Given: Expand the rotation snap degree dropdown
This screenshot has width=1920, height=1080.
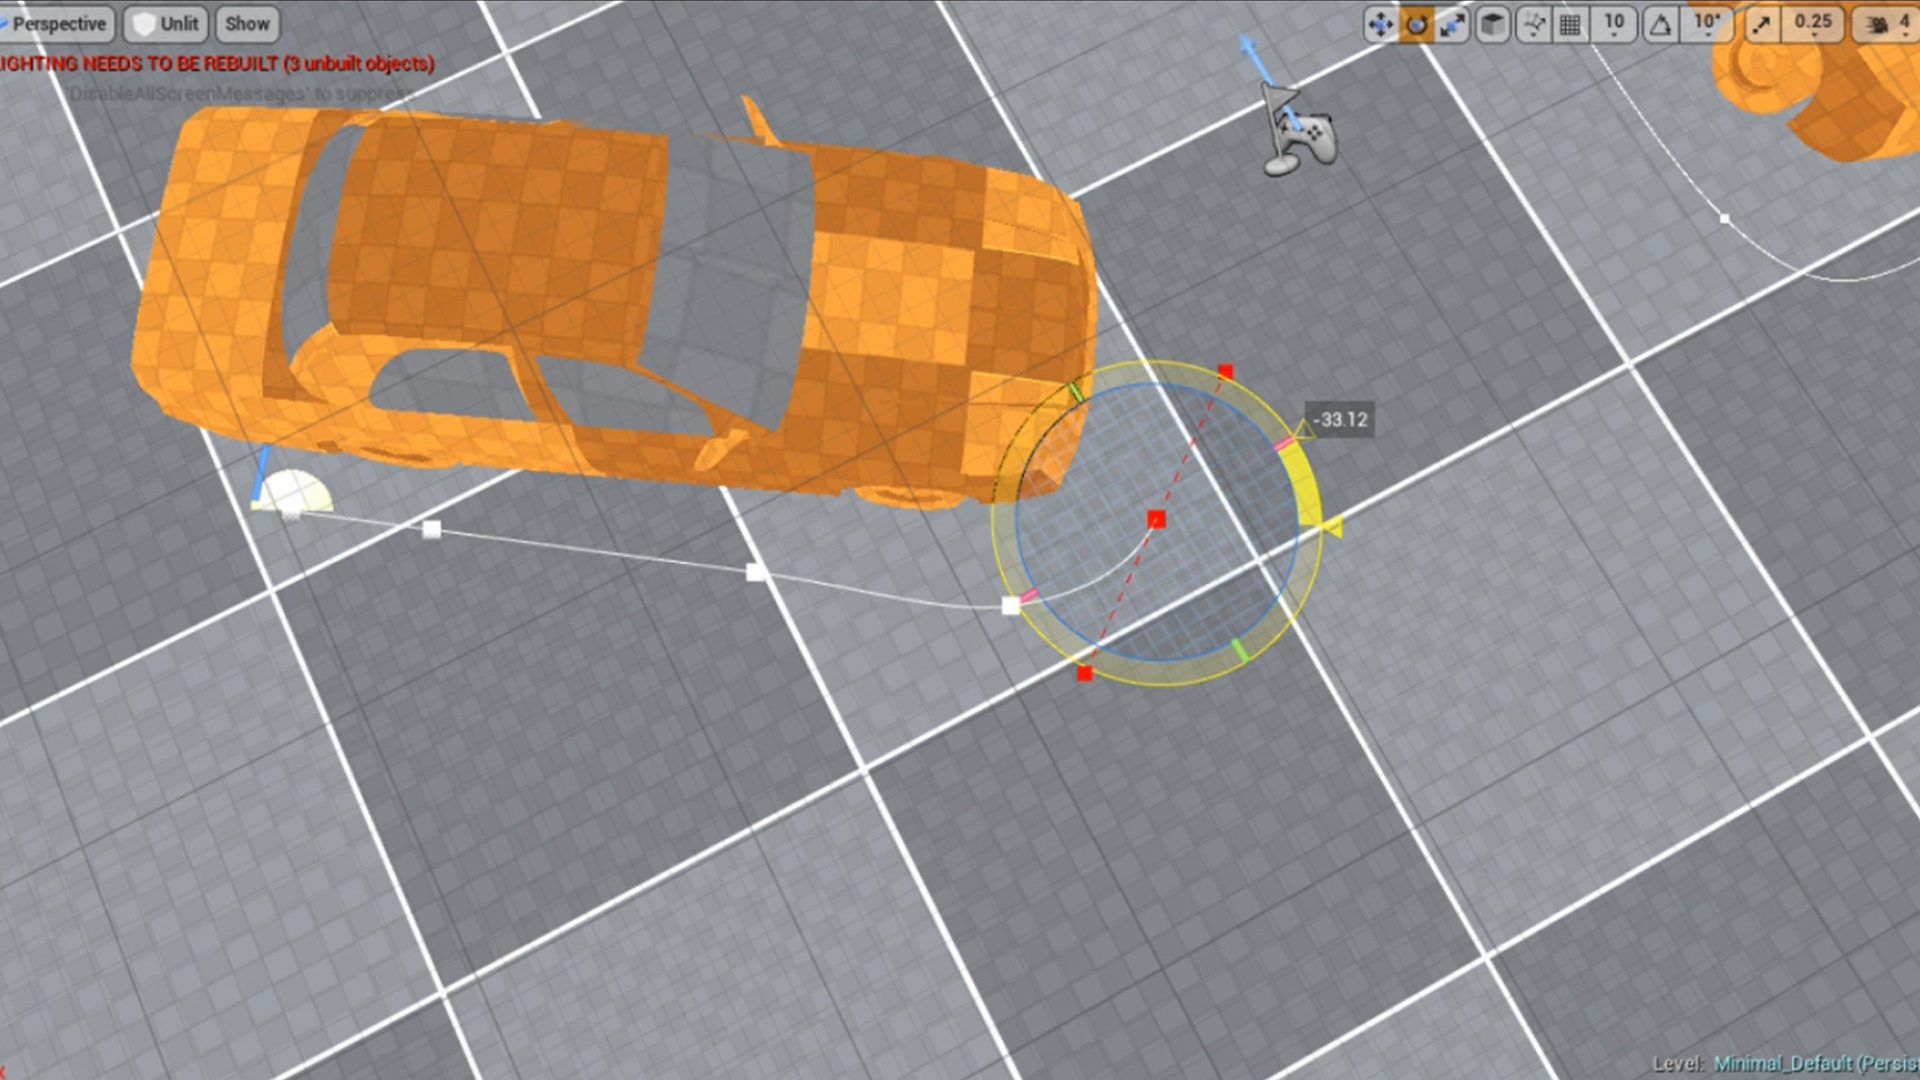Looking at the screenshot, I should [x=1709, y=24].
